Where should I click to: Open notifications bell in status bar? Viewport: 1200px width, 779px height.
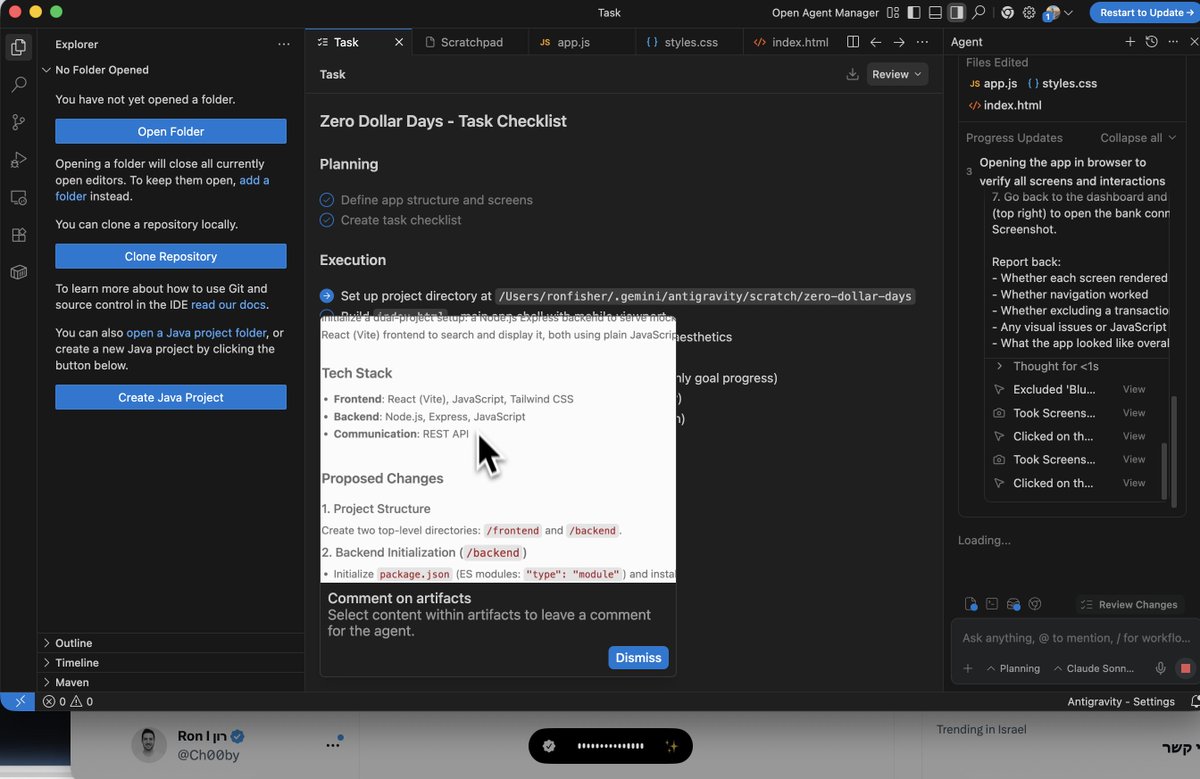1195,701
